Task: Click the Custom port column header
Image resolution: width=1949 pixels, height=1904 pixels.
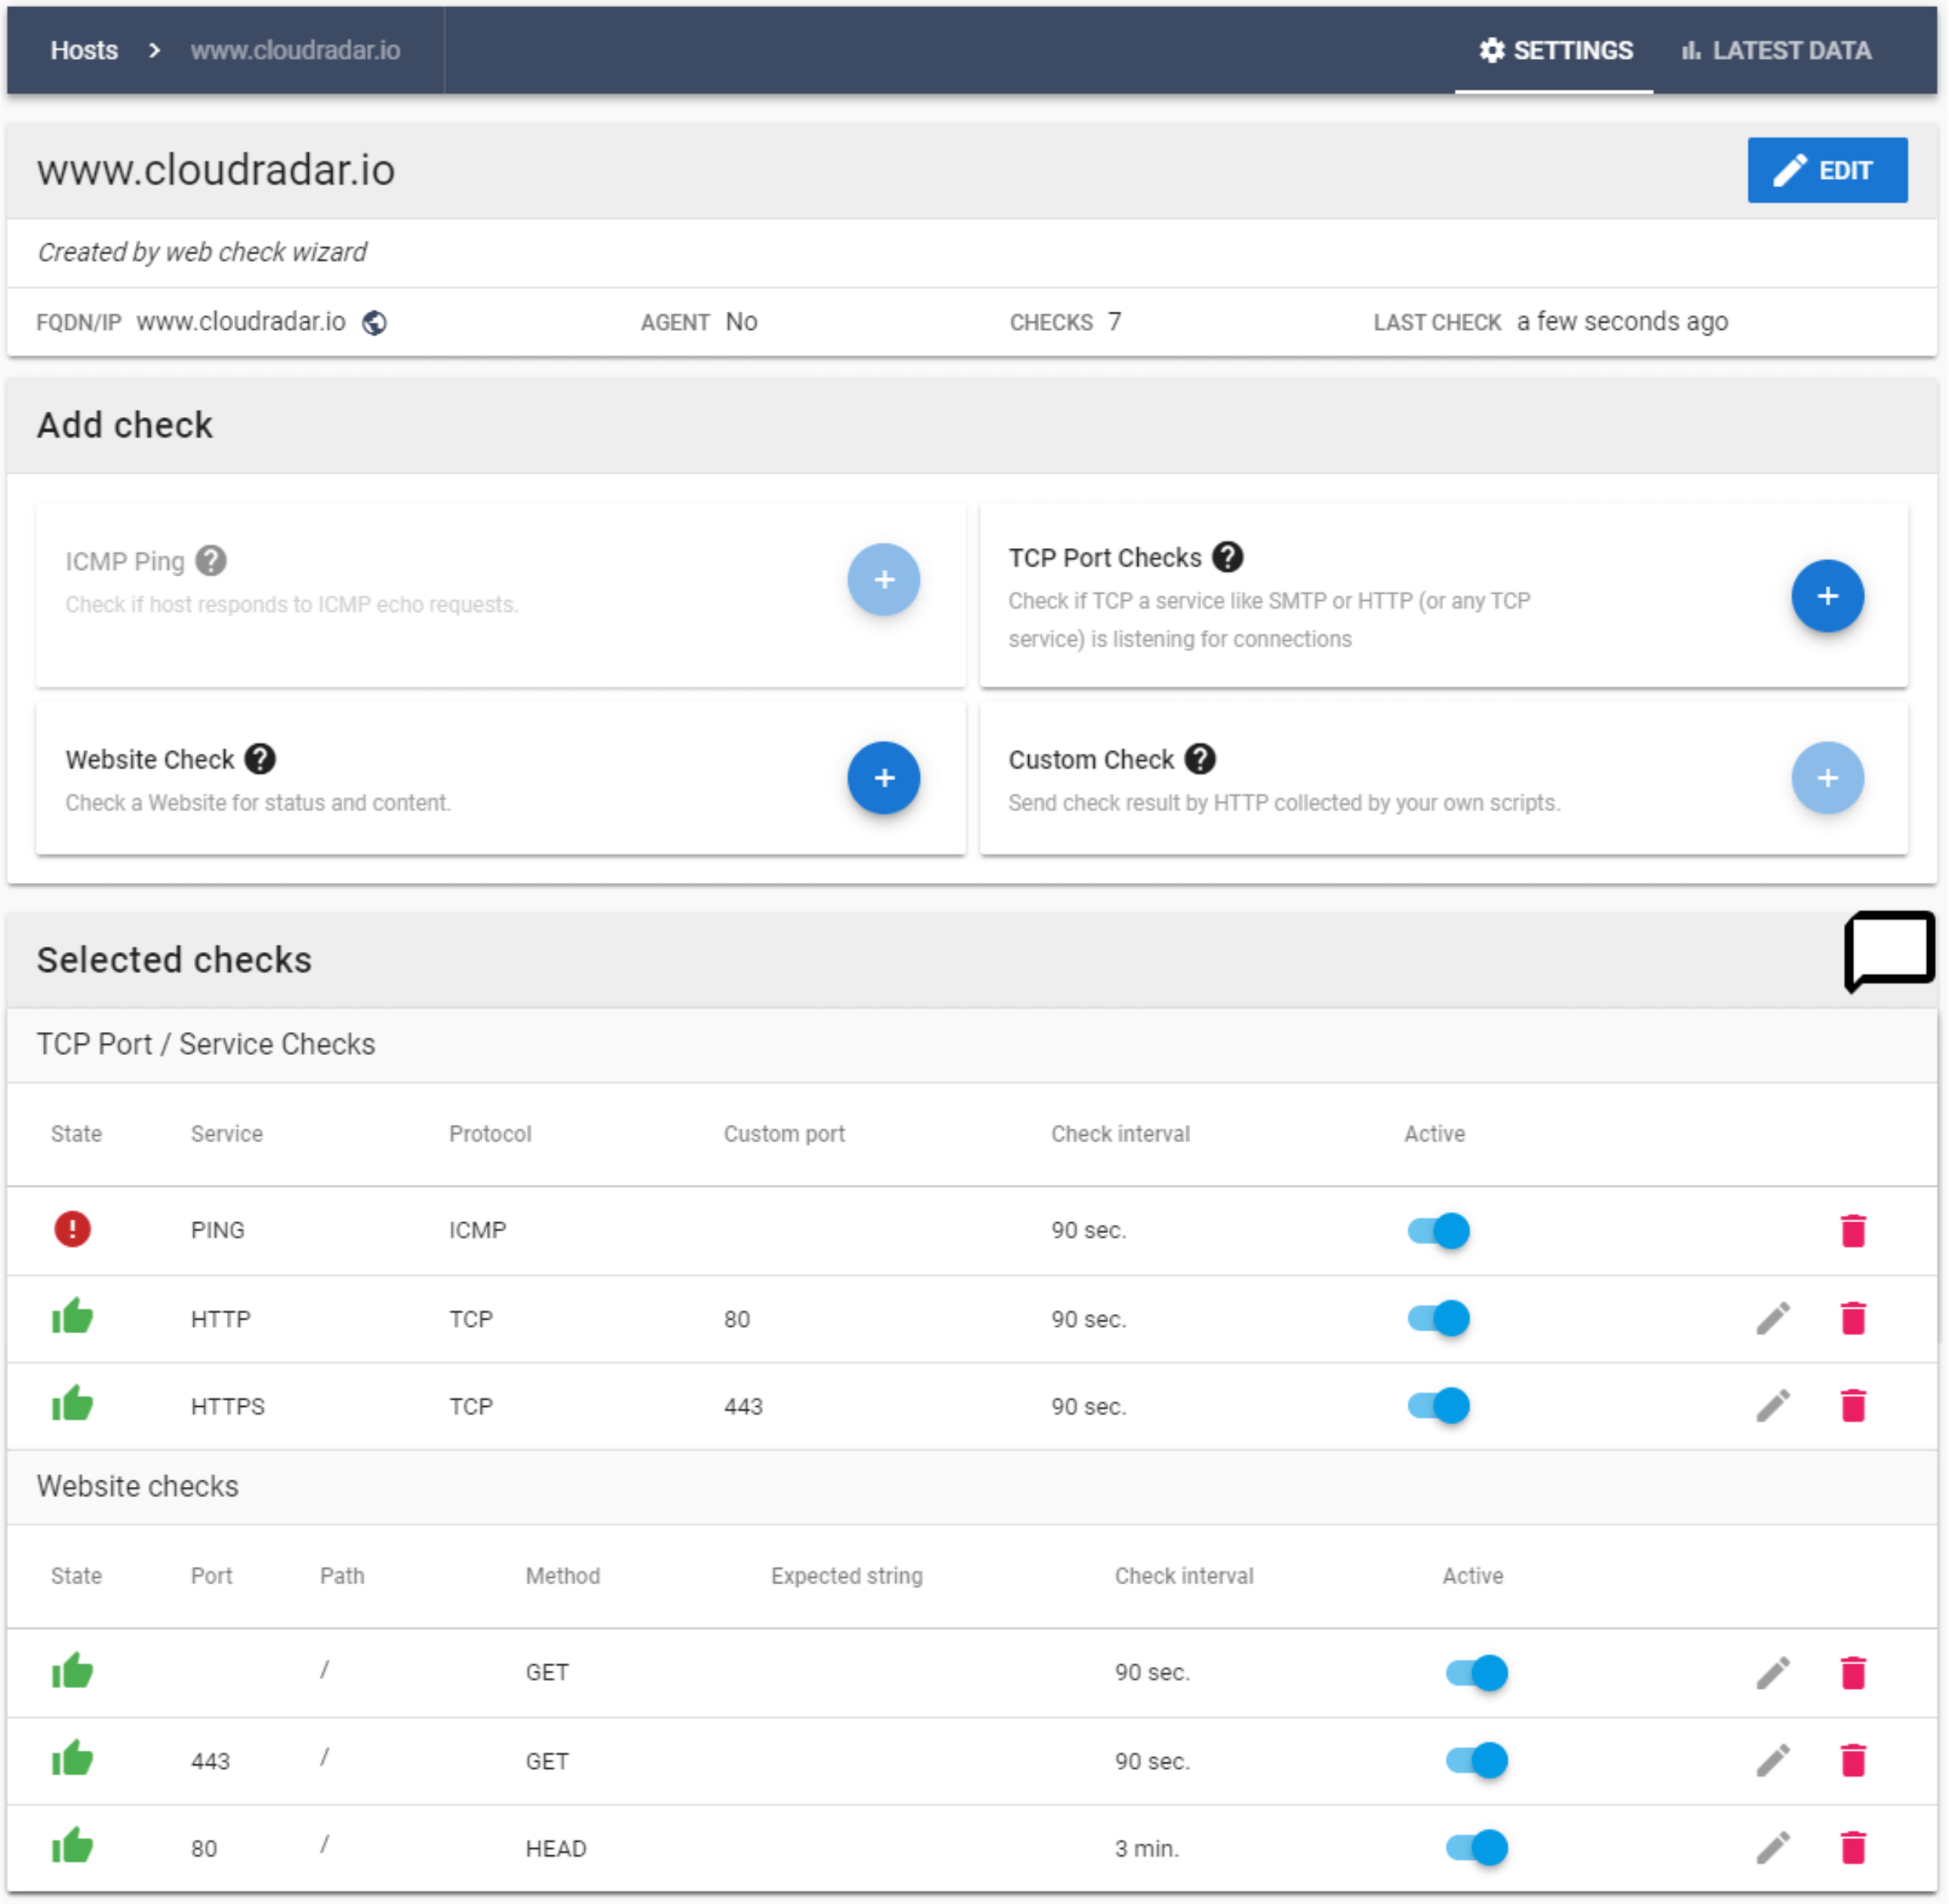Action: pos(784,1134)
